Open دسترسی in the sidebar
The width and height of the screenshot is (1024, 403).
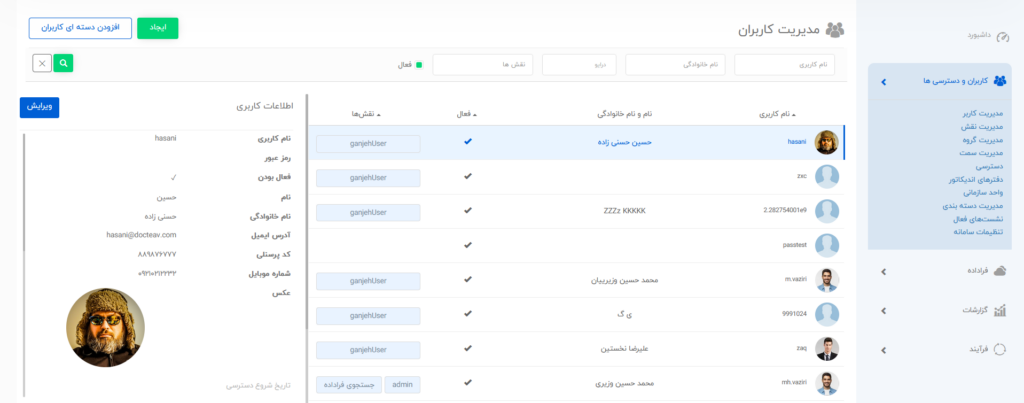tap(989, 167)
